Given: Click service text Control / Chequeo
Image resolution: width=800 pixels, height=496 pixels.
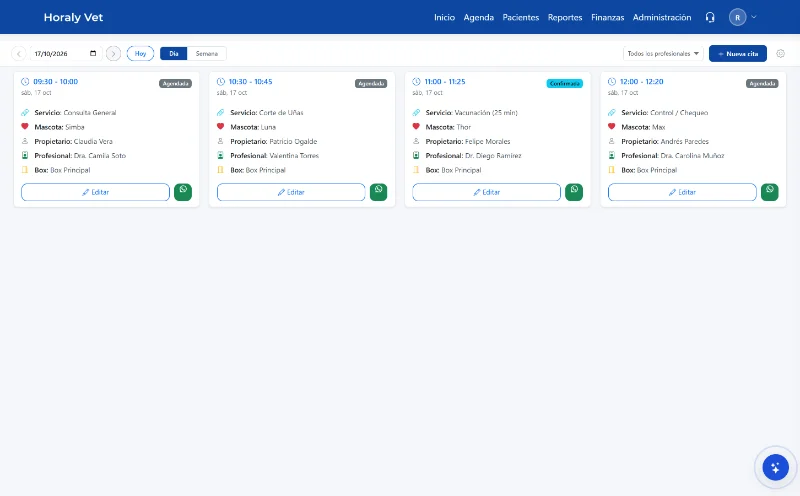Looking at the screenshot, I should [679, 113].
